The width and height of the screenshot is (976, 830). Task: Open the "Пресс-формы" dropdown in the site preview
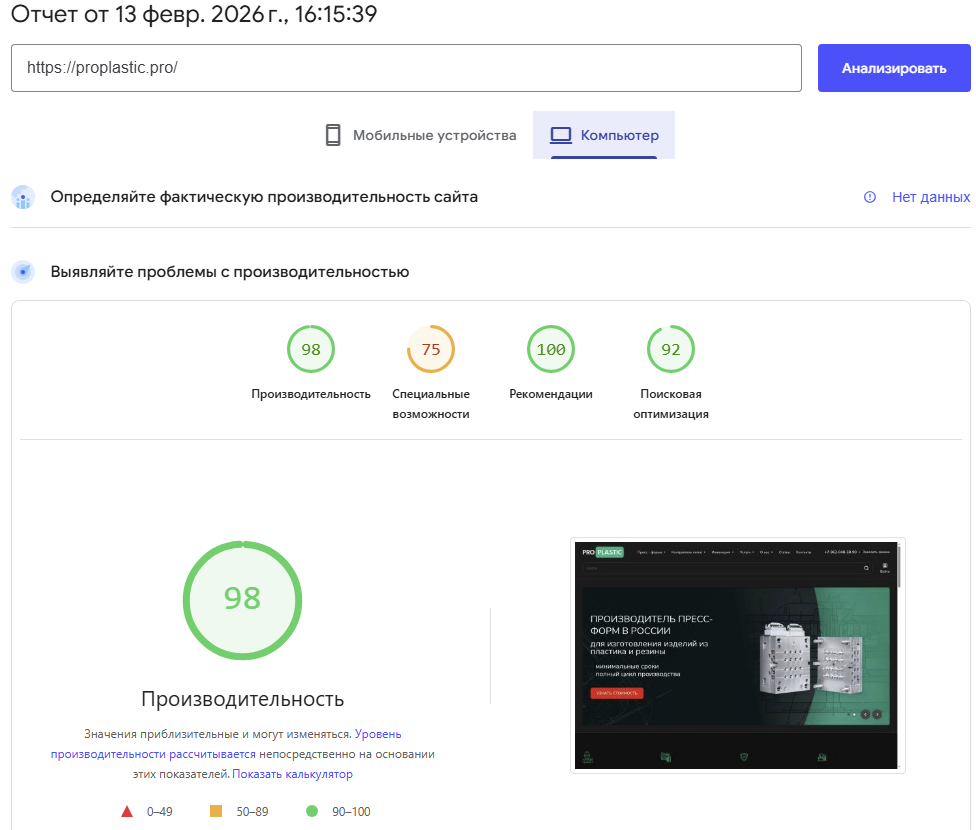tap(651, 551)
